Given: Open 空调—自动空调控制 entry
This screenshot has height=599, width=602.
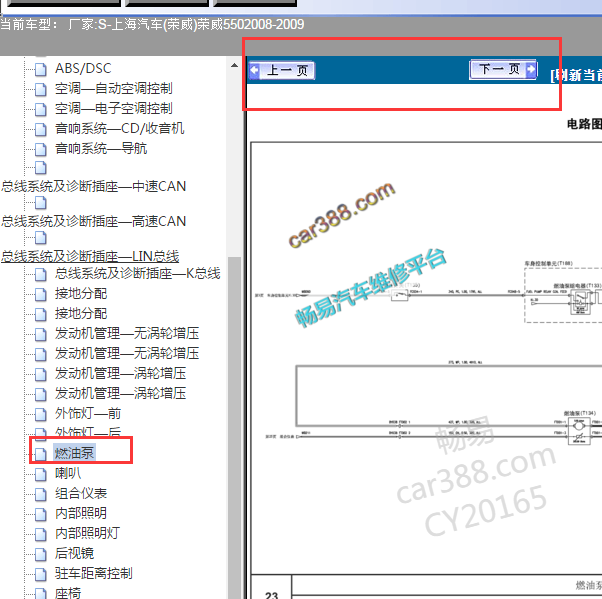Looking at the screenshot, I should click(114, 88).
